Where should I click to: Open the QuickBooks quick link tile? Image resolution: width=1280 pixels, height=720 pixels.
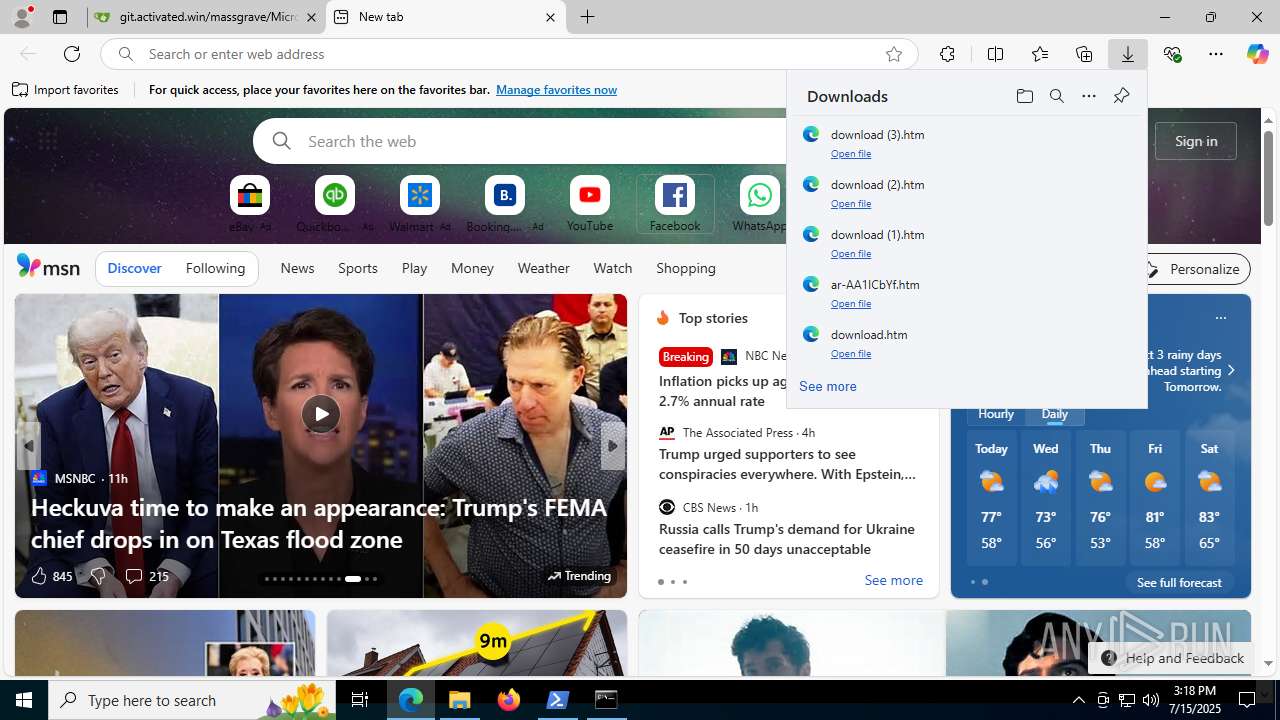click(335, 204)
